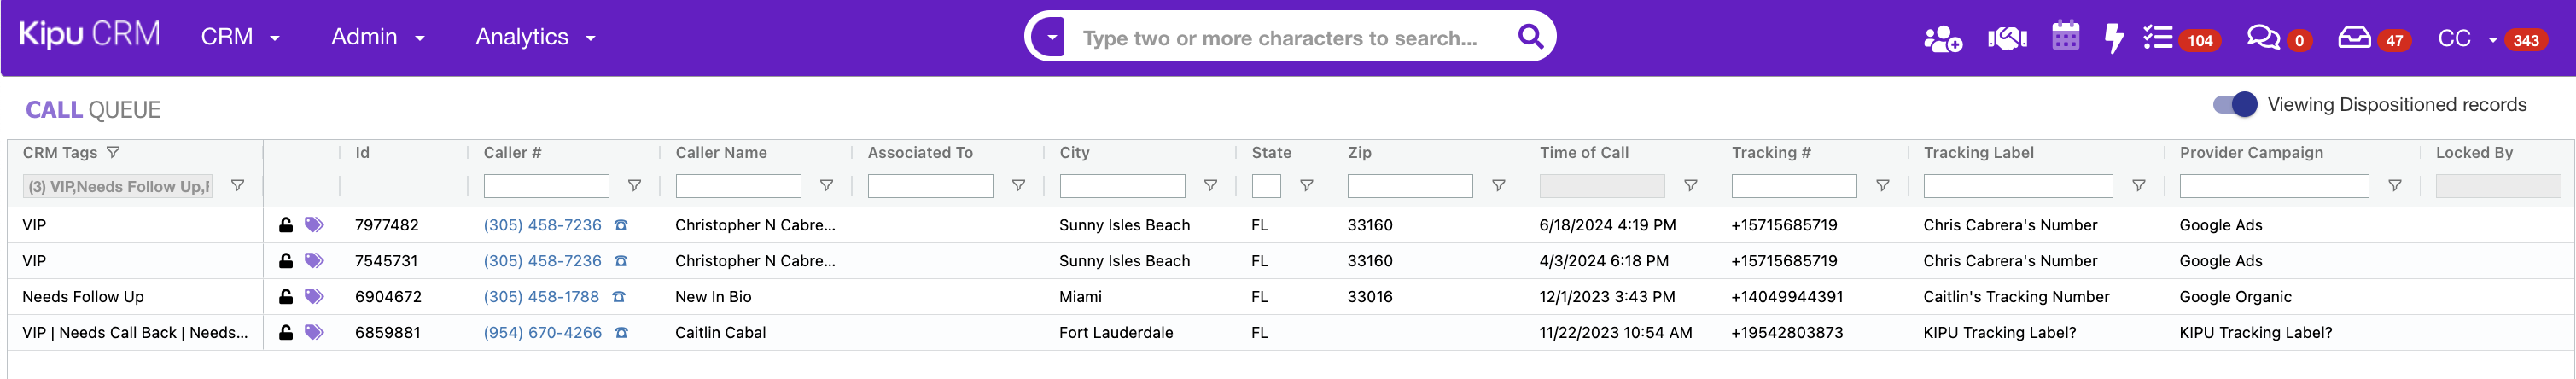Toggle the lock icon for record 7545731

(286, 261)
